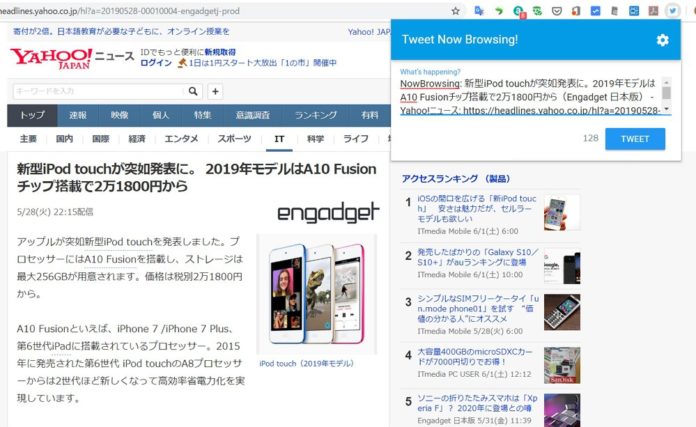
Task: Click into the What's happening tweet text box
Action: (530, 96)
